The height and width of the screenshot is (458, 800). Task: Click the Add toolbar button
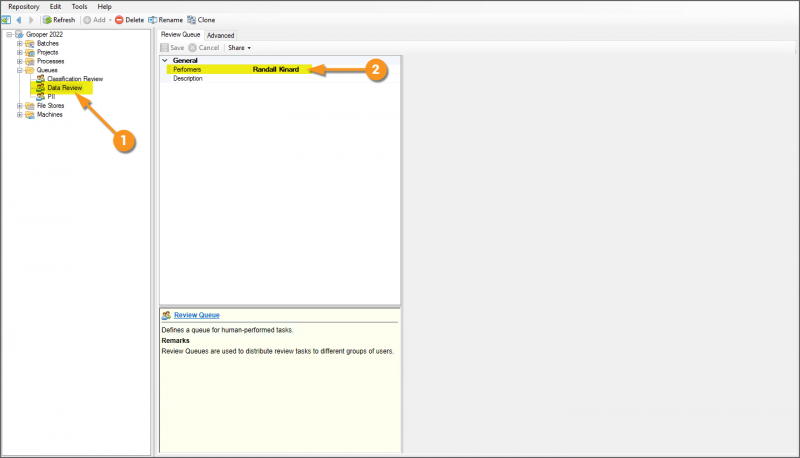pyautogui.click(x=94, y=20)
